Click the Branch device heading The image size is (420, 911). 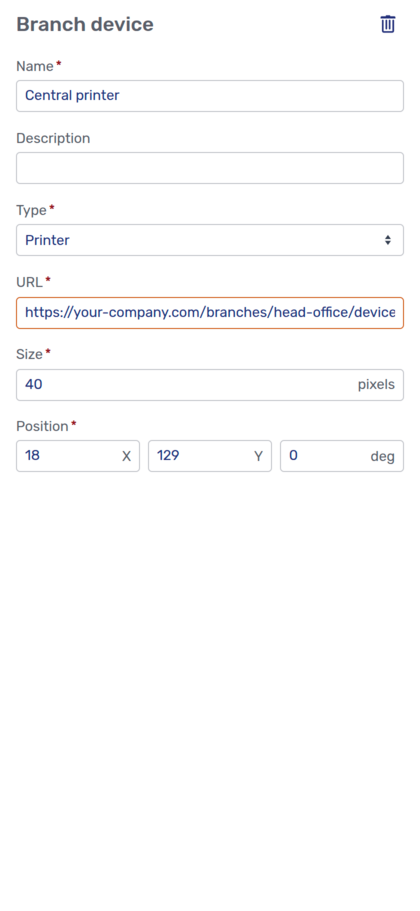point(85,24)
